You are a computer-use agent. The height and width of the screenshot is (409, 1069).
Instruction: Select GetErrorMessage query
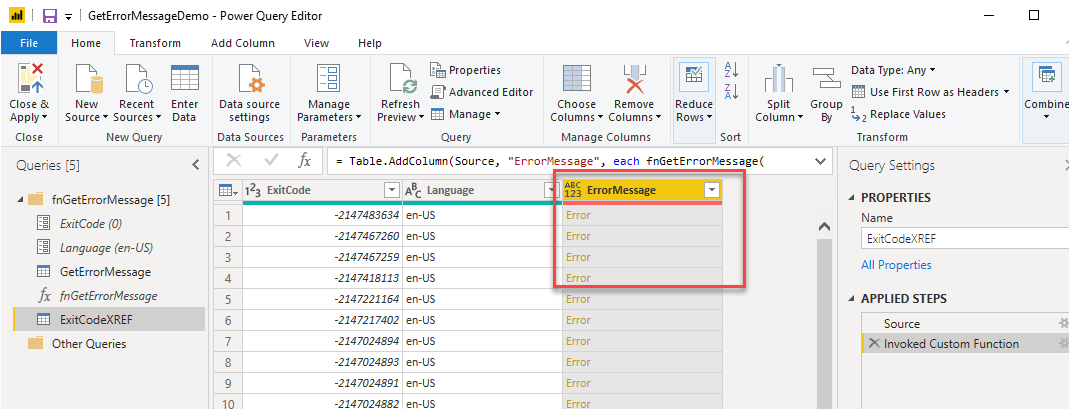[x=105, y=271]
